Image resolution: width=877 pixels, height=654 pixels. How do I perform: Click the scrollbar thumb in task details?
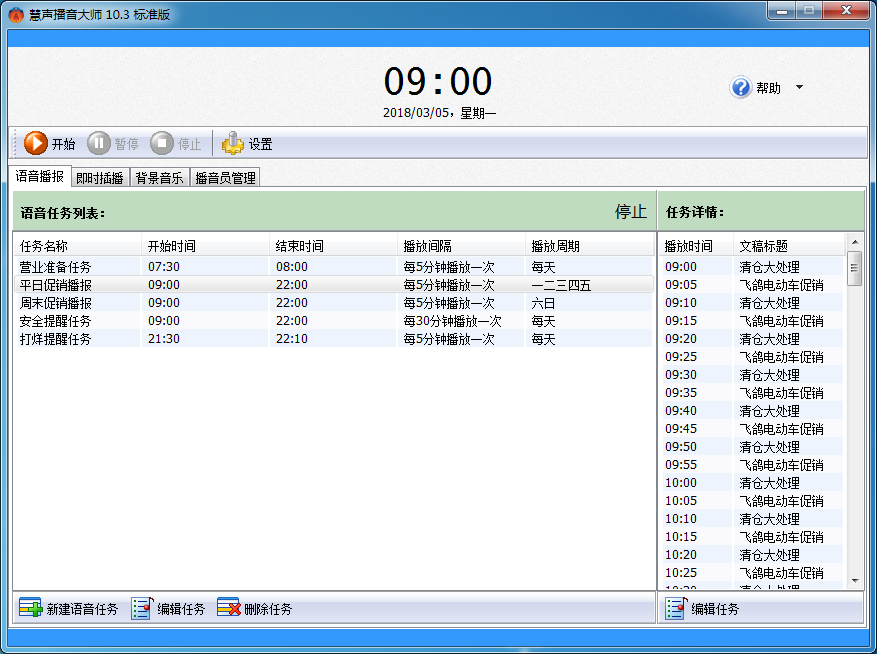point(854,268)
